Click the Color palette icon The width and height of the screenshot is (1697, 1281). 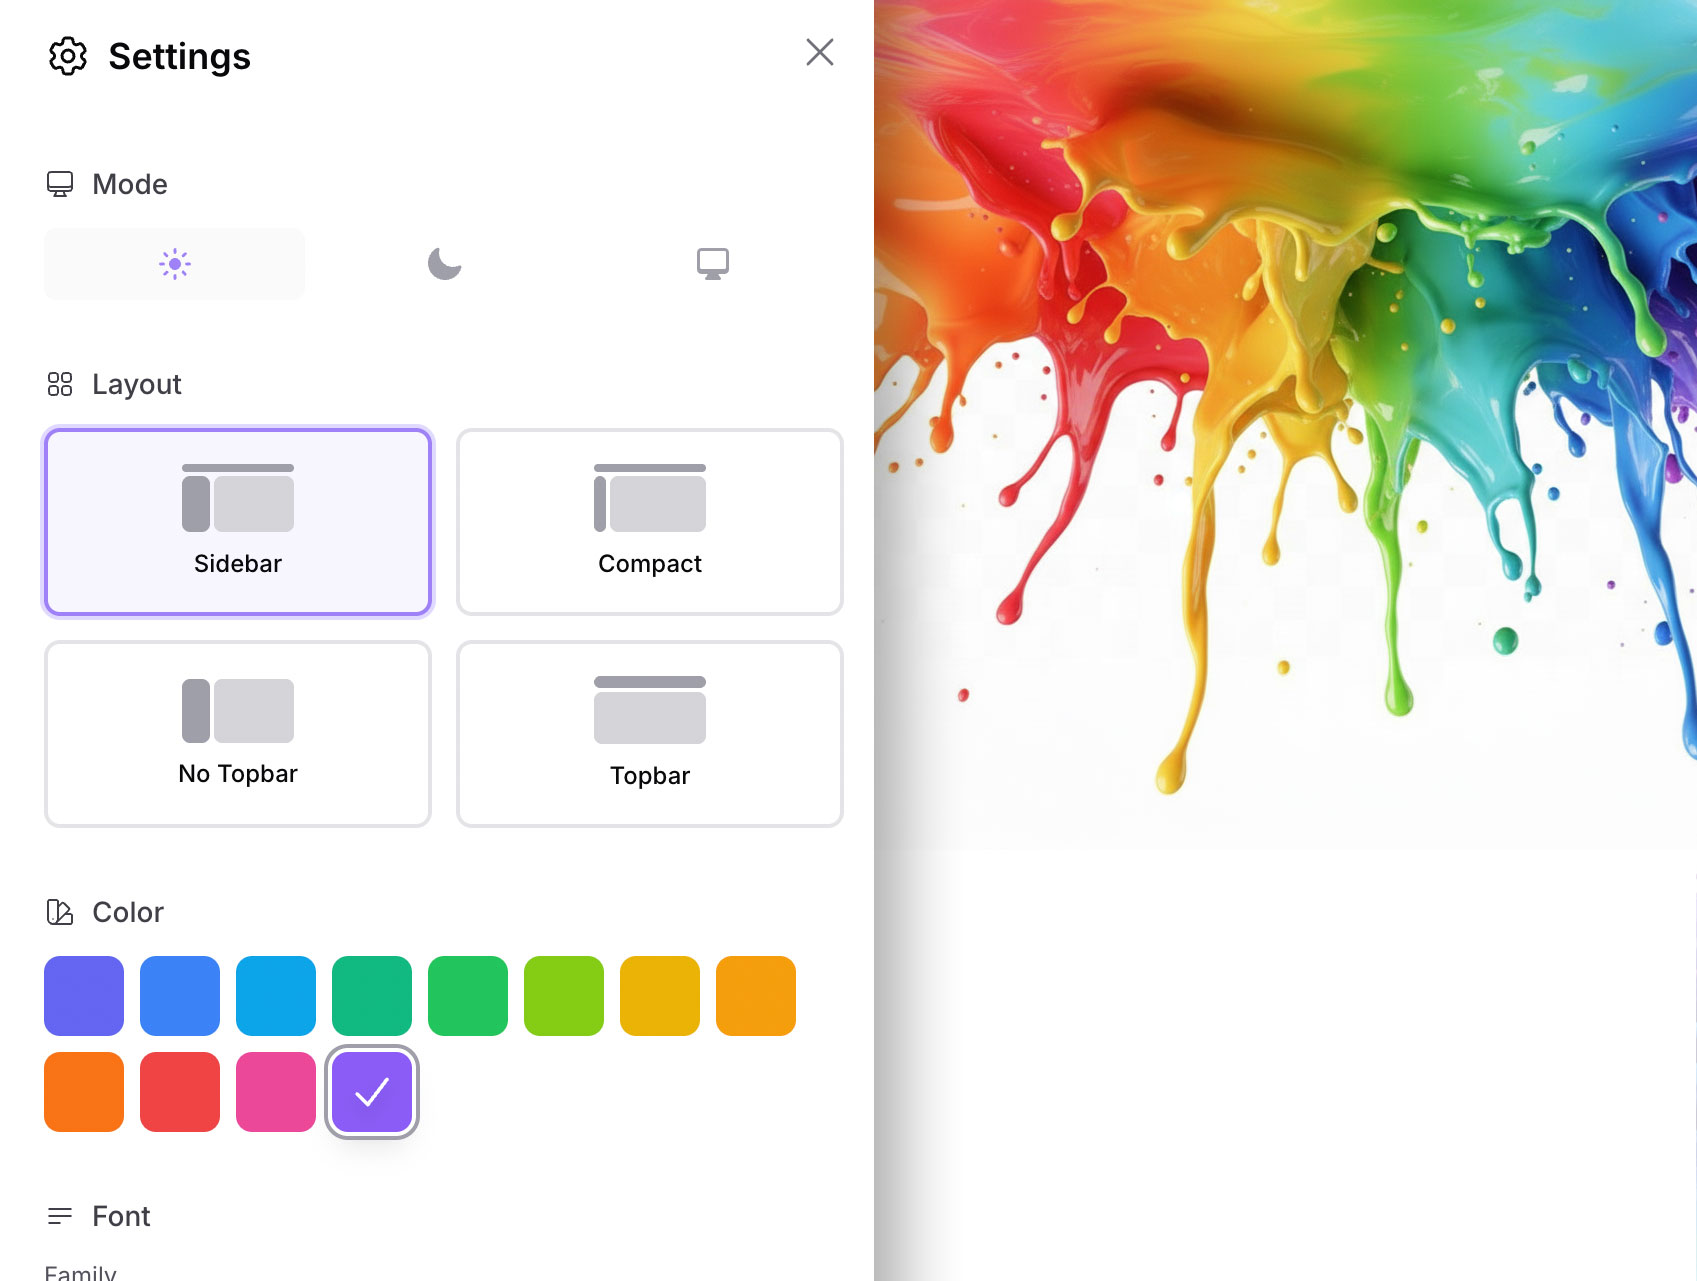click(x=60, y=912)
